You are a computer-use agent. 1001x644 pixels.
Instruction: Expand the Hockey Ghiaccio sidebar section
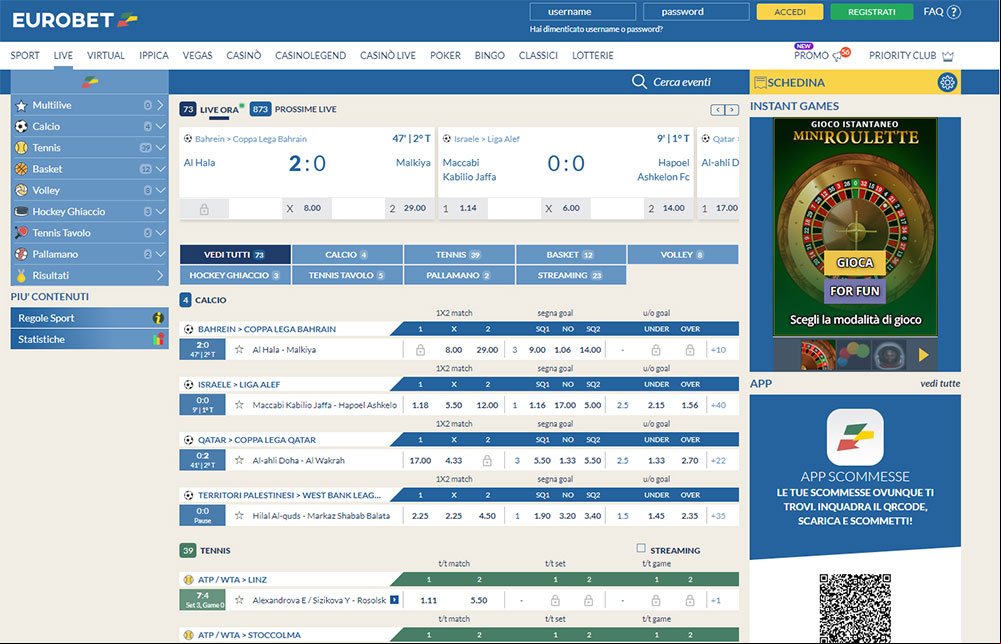pos(160,211)
